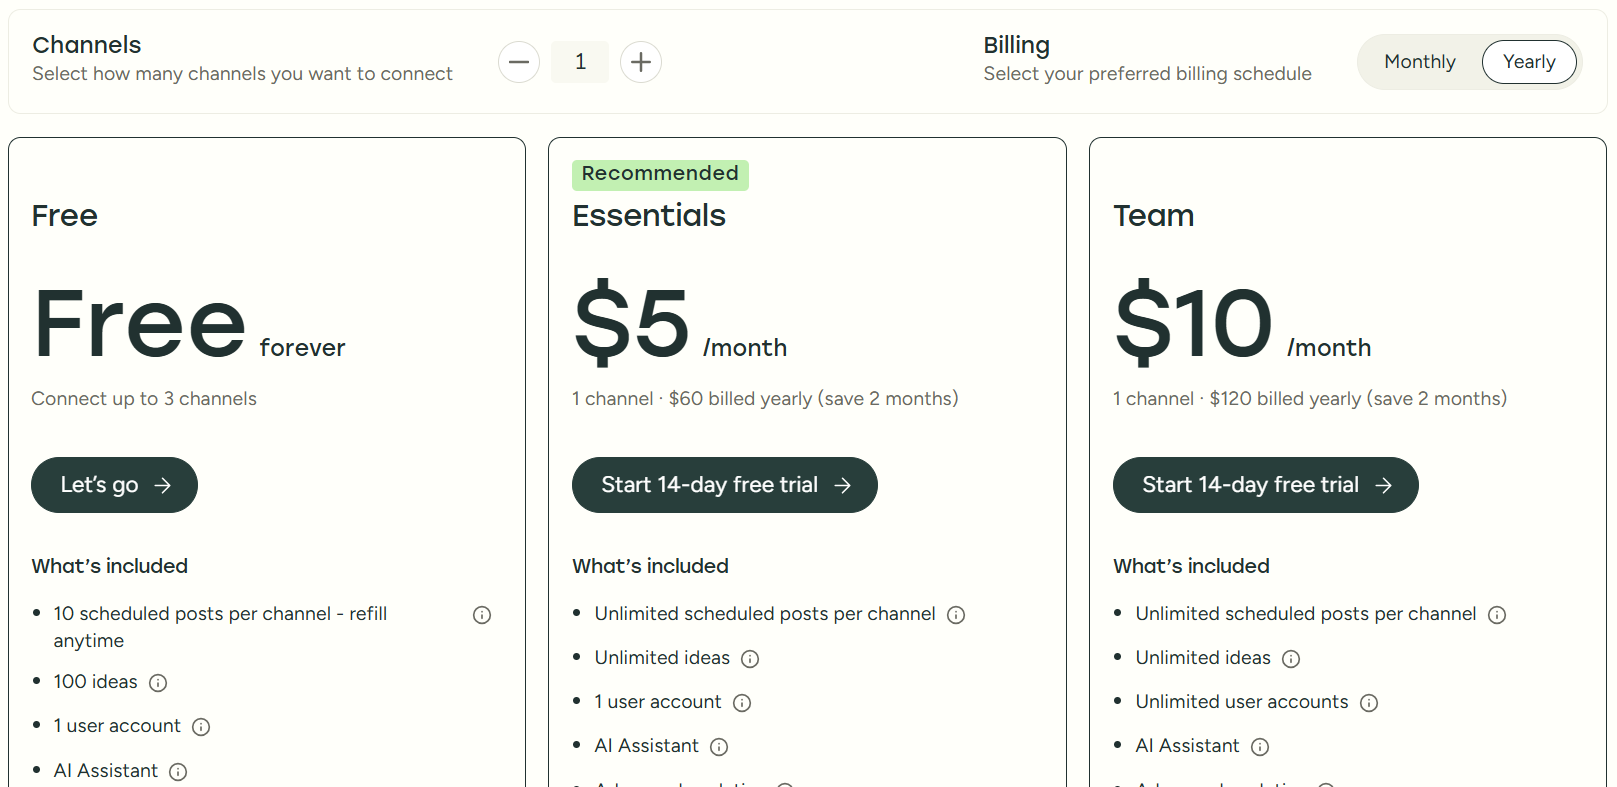Viewport: 1617px width, 787px height.
Task: Increase channel count with plus button
Action: tap(641, 62)
